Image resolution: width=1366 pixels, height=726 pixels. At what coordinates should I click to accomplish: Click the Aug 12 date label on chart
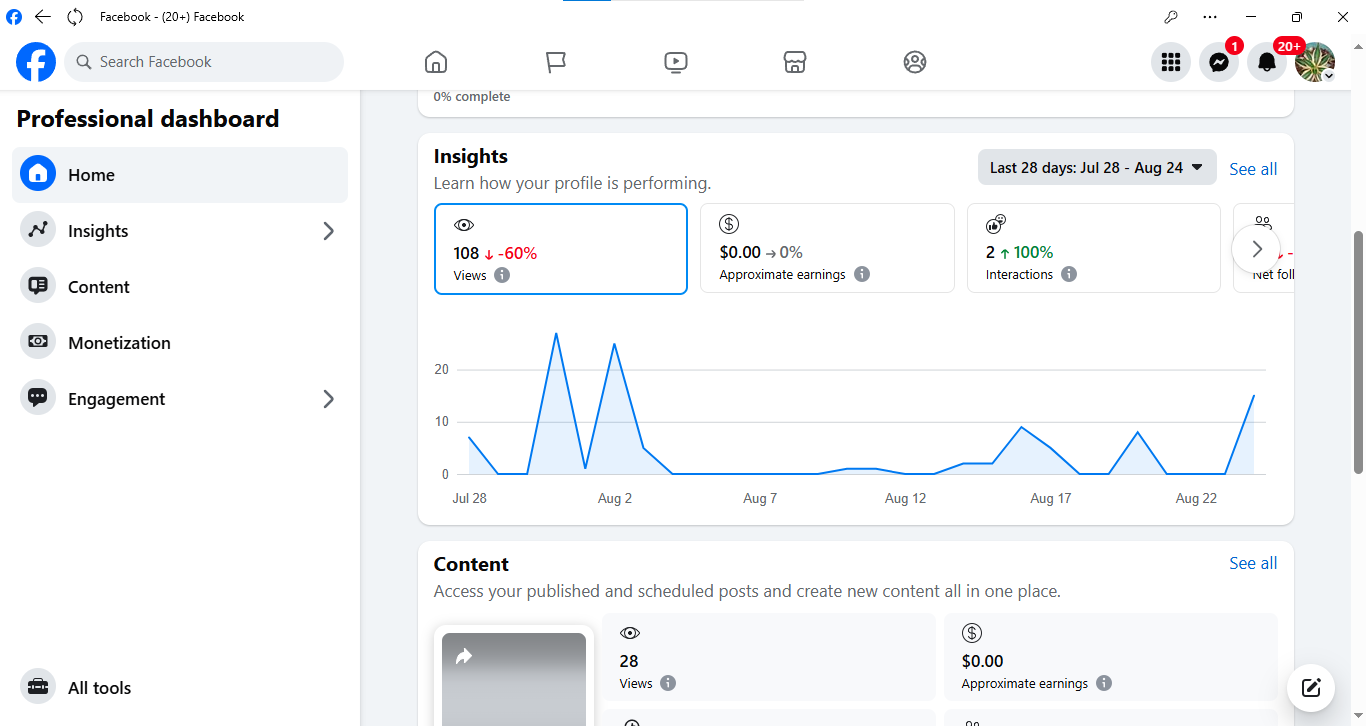906,498
